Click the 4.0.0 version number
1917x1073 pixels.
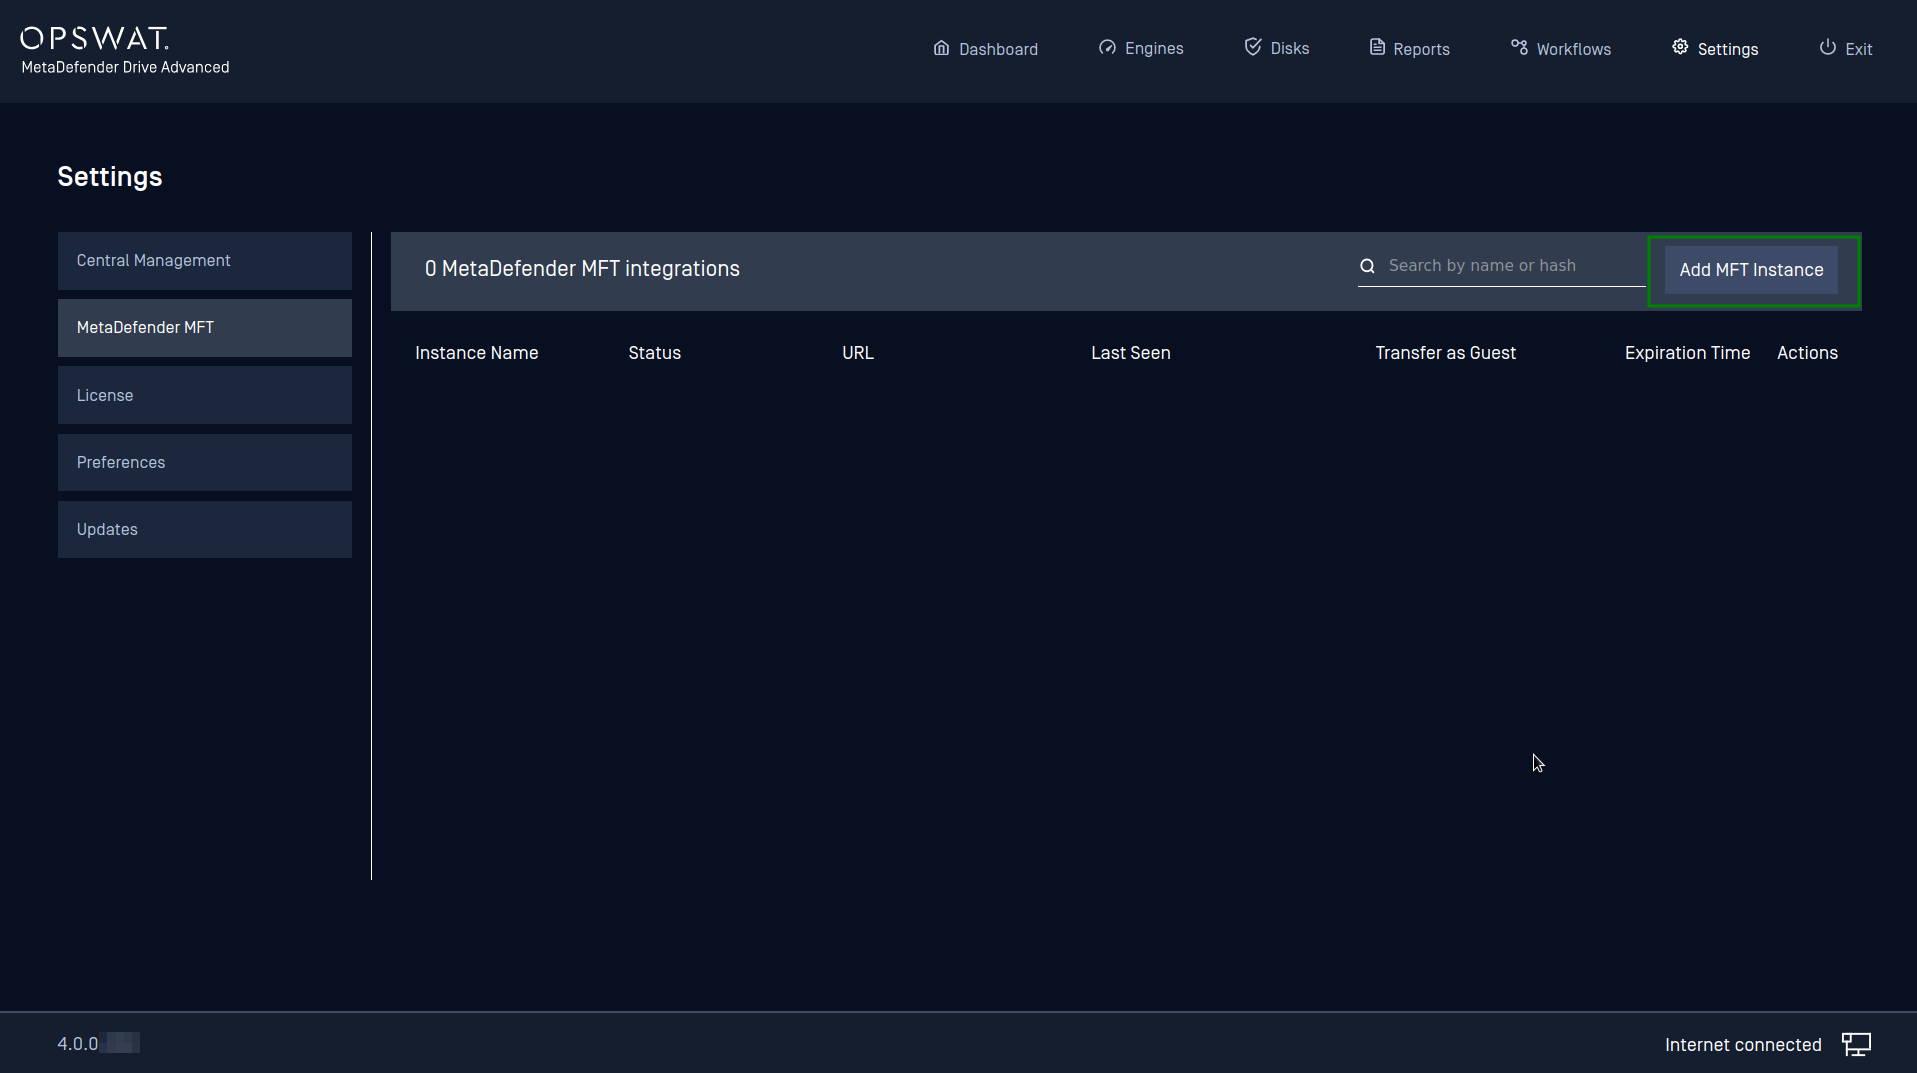78,1044
